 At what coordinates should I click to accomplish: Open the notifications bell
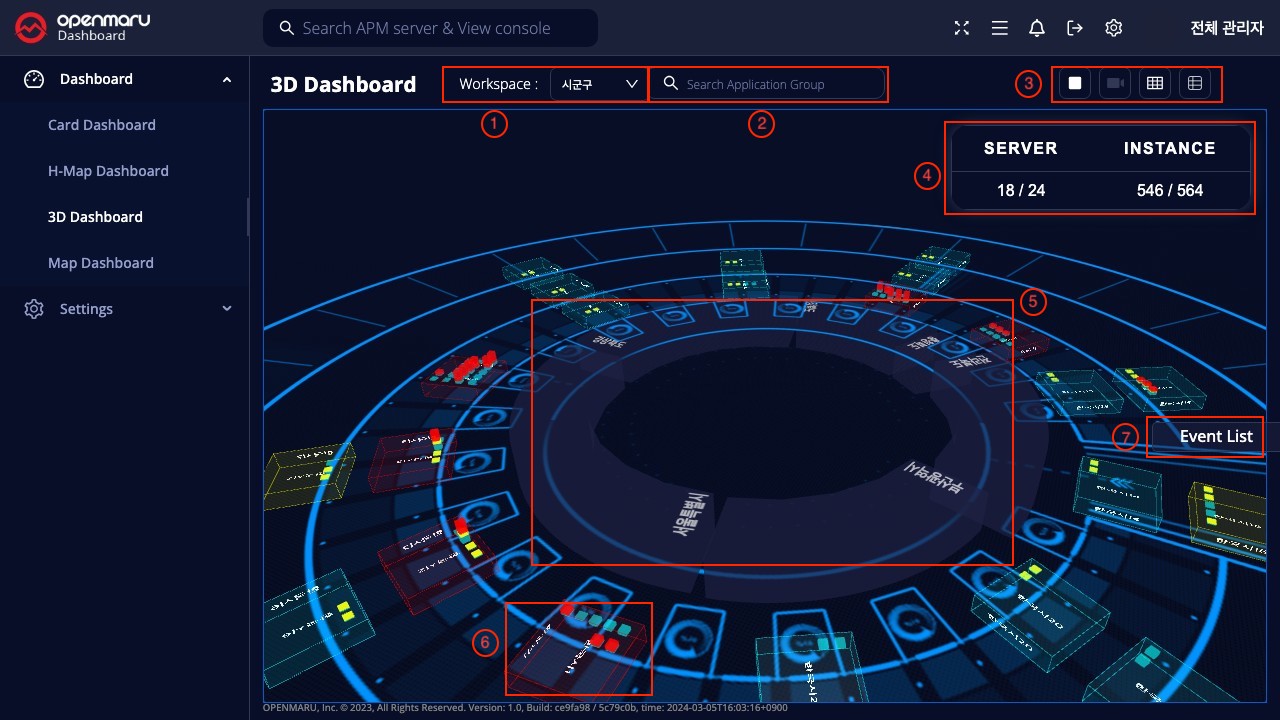[x=1037, y=28]
